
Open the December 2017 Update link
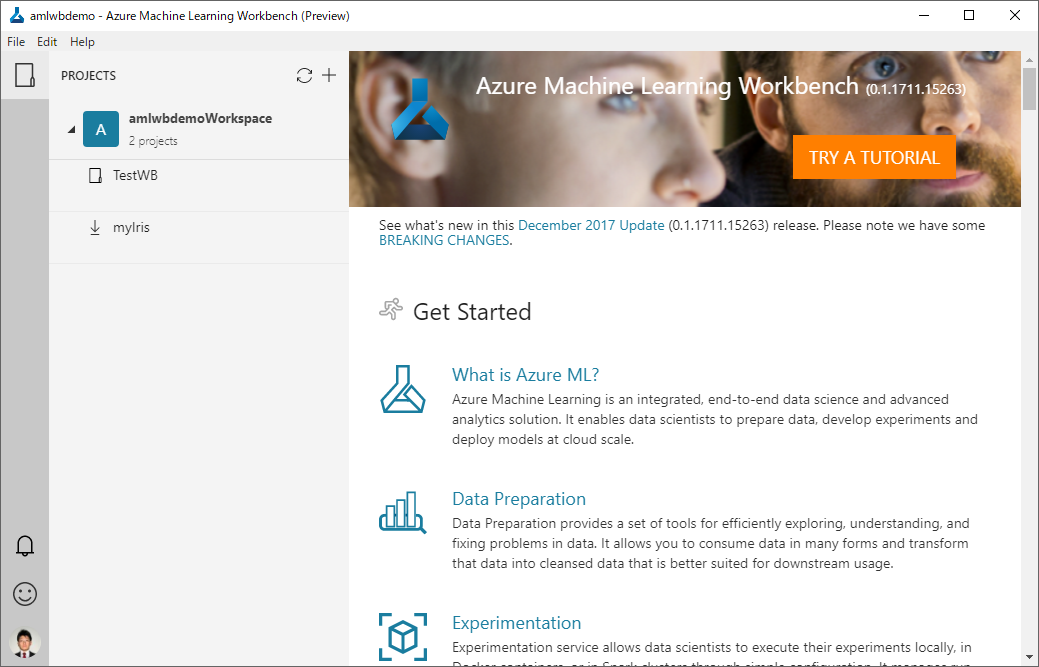click(591, 225)
